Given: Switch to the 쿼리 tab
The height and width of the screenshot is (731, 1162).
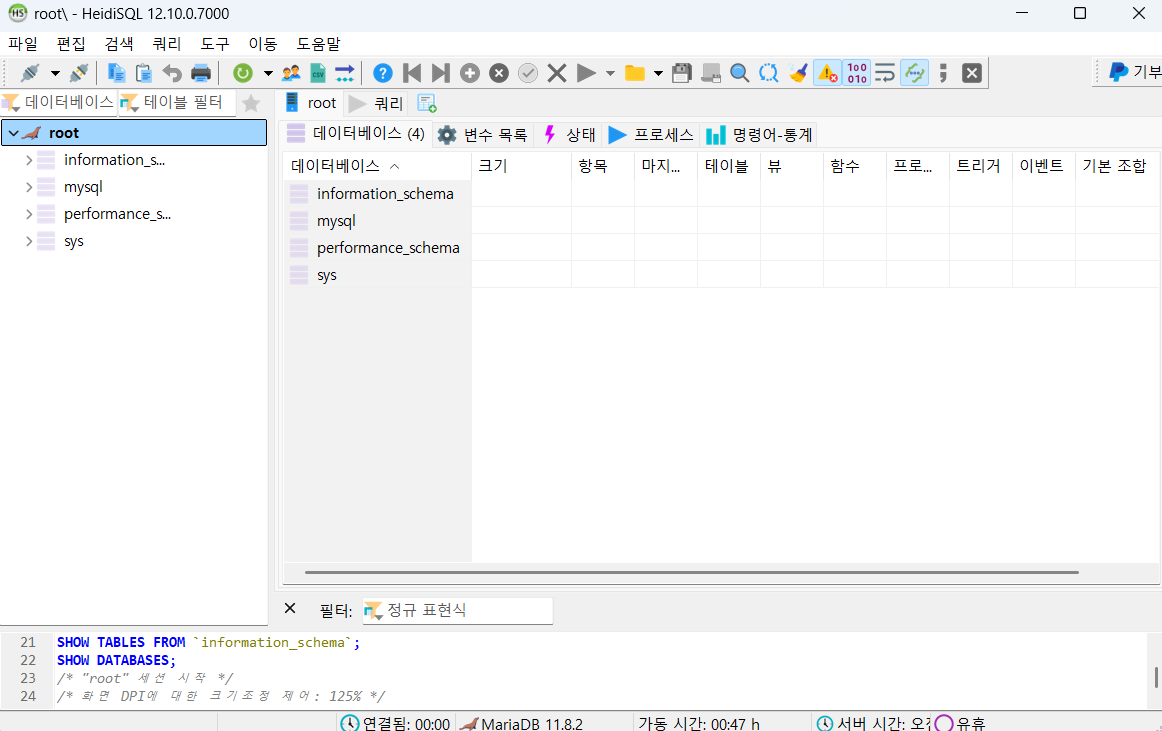Looking at the screenshot, I should [x=376, y=103].
